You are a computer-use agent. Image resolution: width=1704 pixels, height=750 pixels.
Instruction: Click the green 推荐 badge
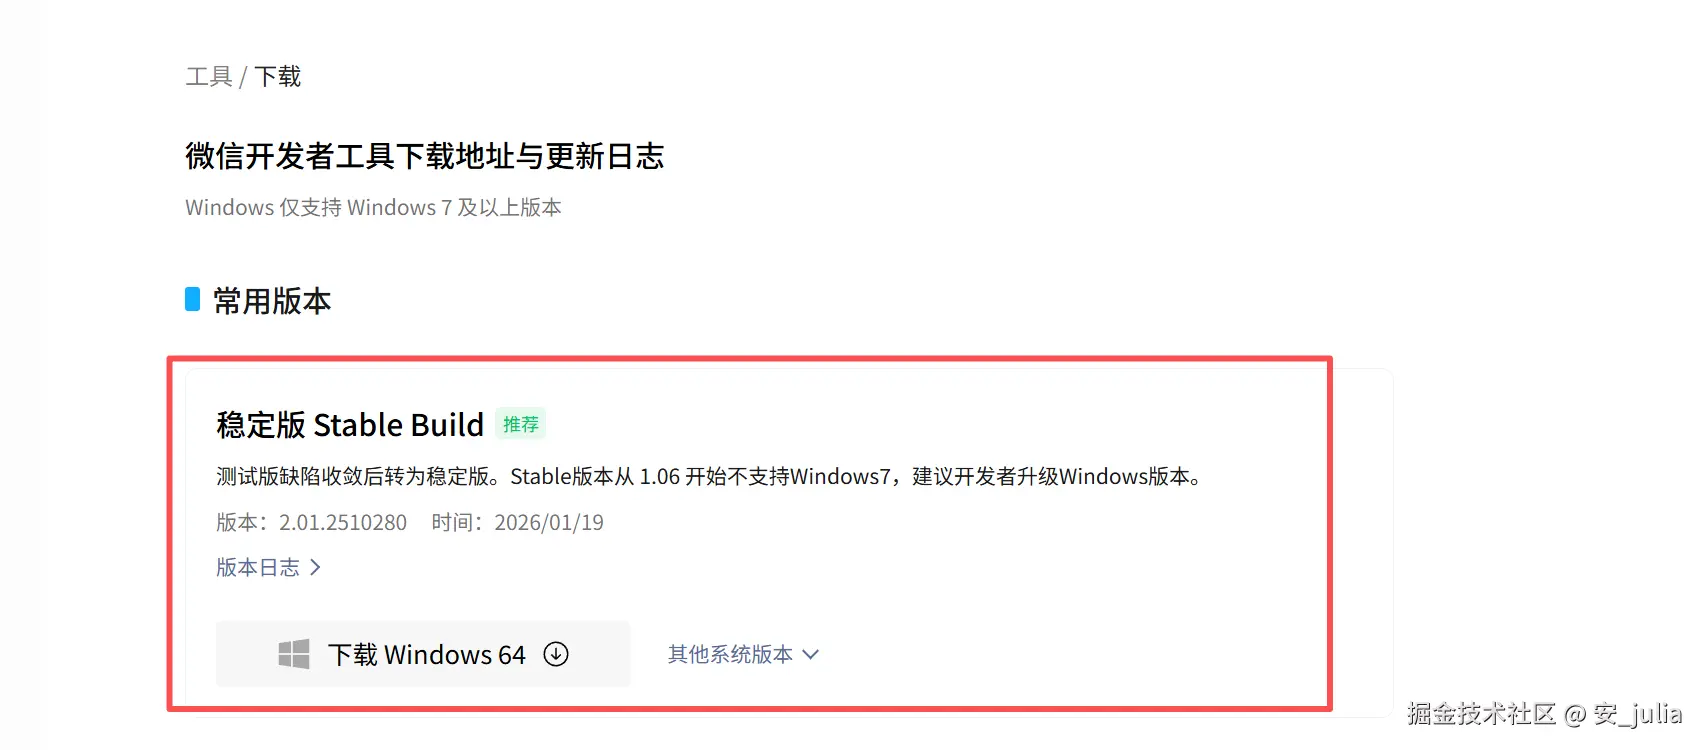520,424
